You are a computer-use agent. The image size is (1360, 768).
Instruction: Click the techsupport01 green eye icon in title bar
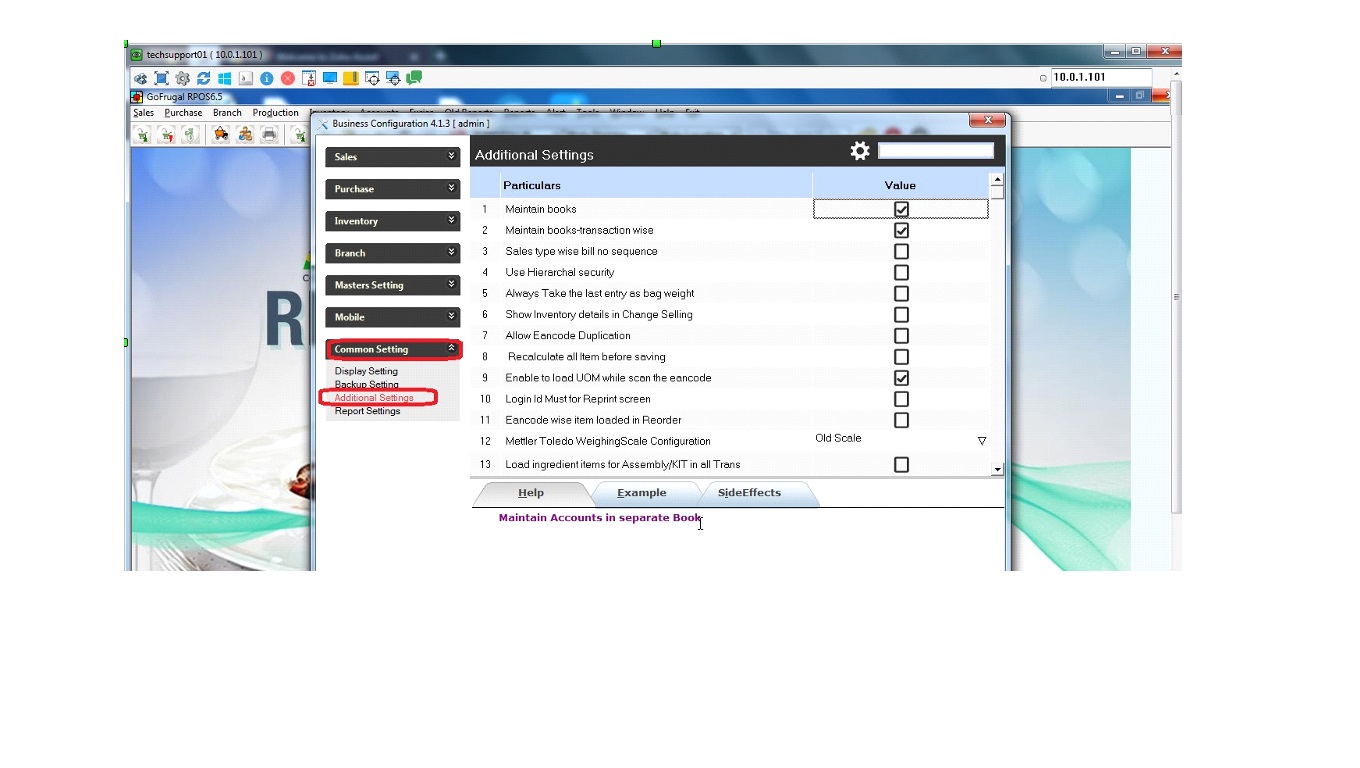point(137,55)
